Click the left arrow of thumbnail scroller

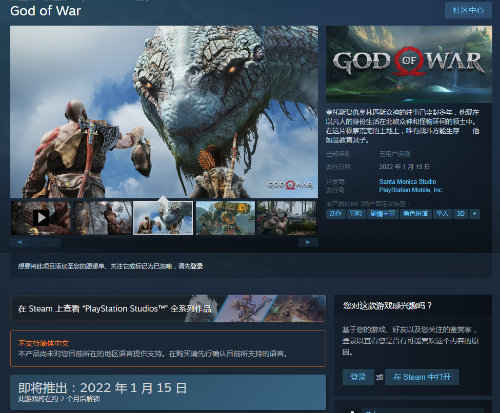click(20, 242)
